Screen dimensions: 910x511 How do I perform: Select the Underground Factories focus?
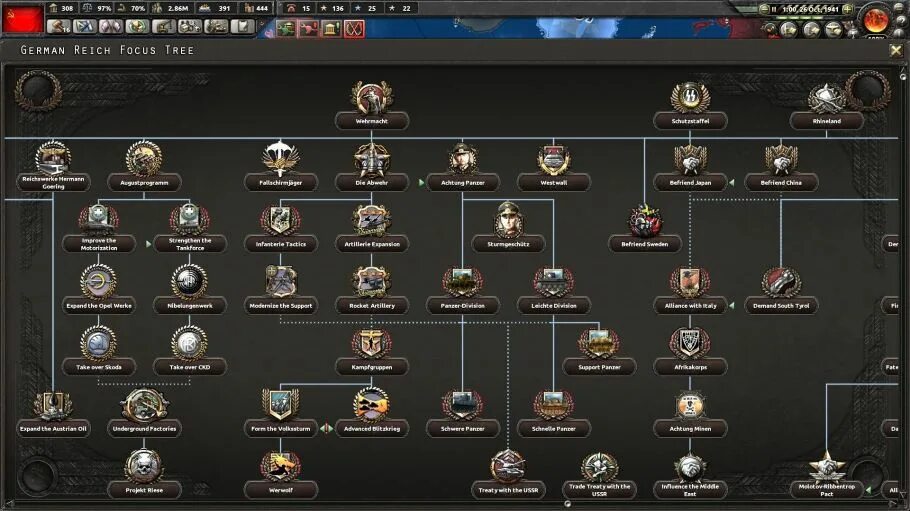coord(144,413)
